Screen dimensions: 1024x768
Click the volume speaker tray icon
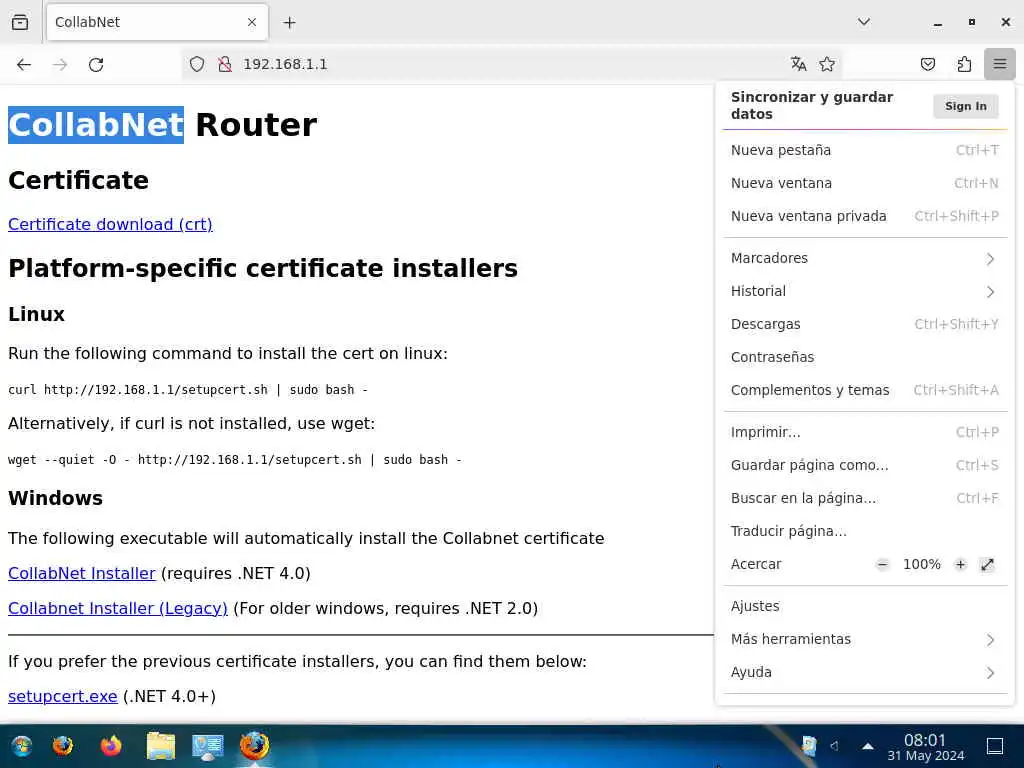click(834, 746)
